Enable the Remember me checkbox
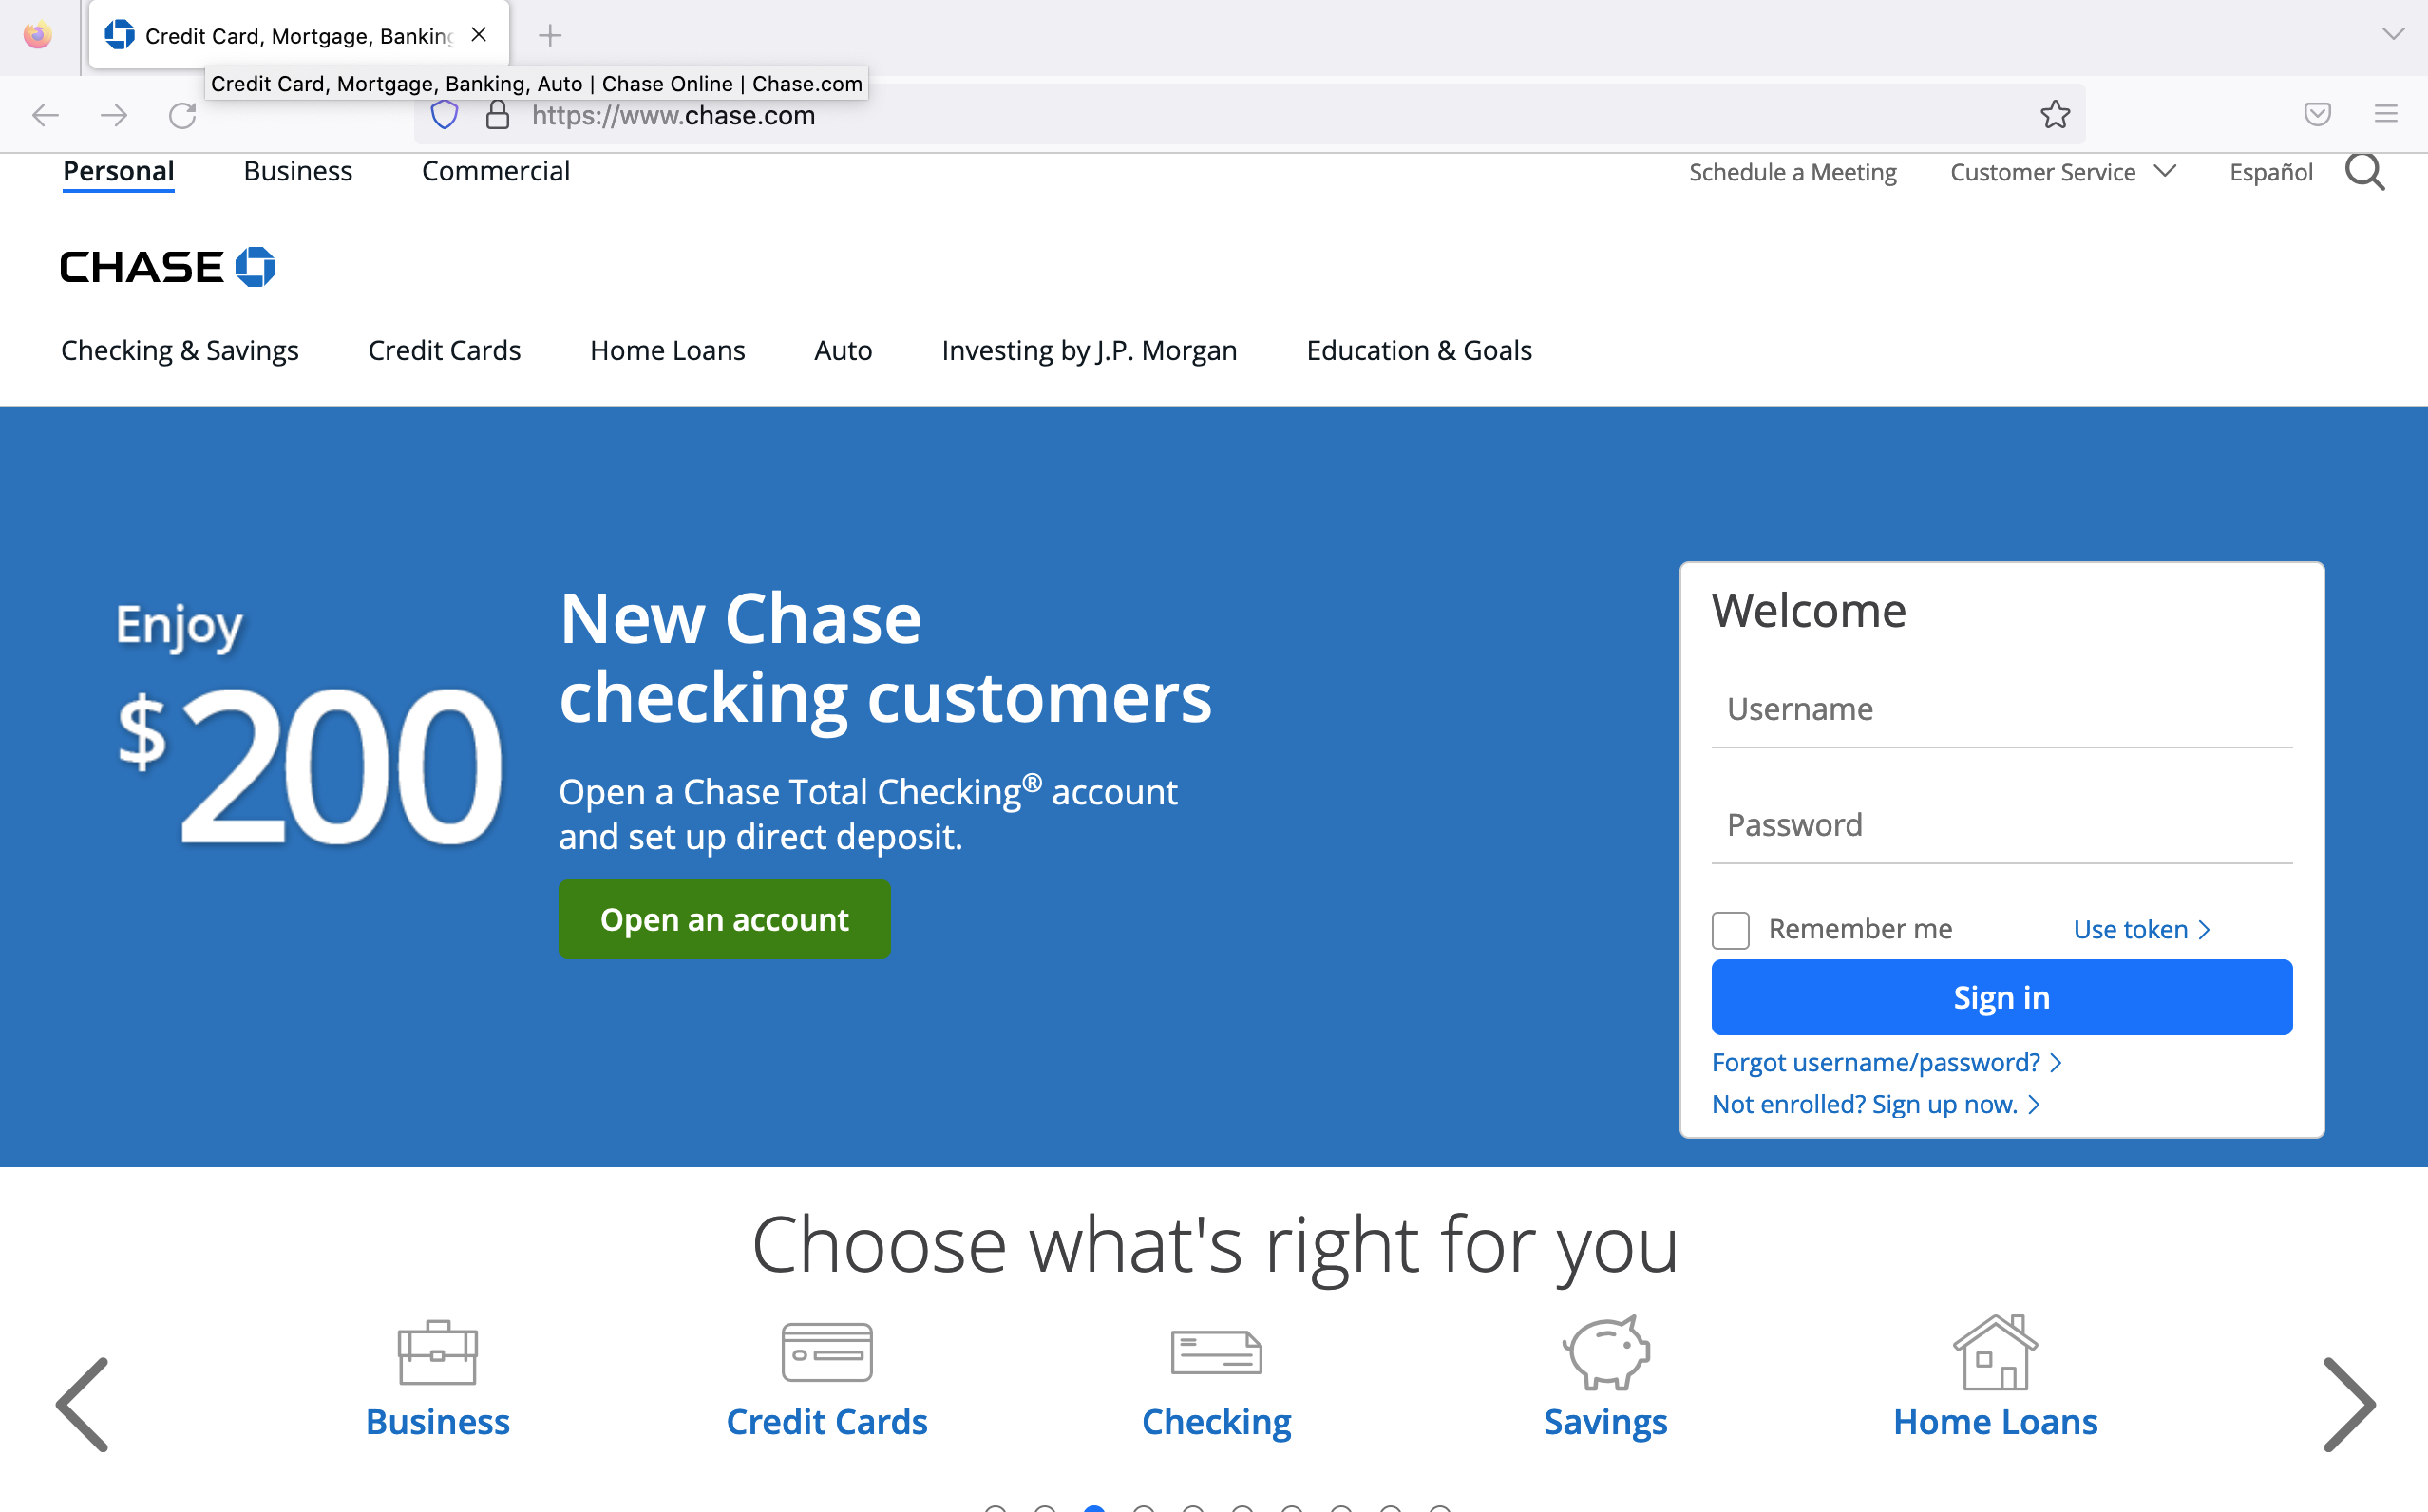2428x1512 pixels. 1730,929
